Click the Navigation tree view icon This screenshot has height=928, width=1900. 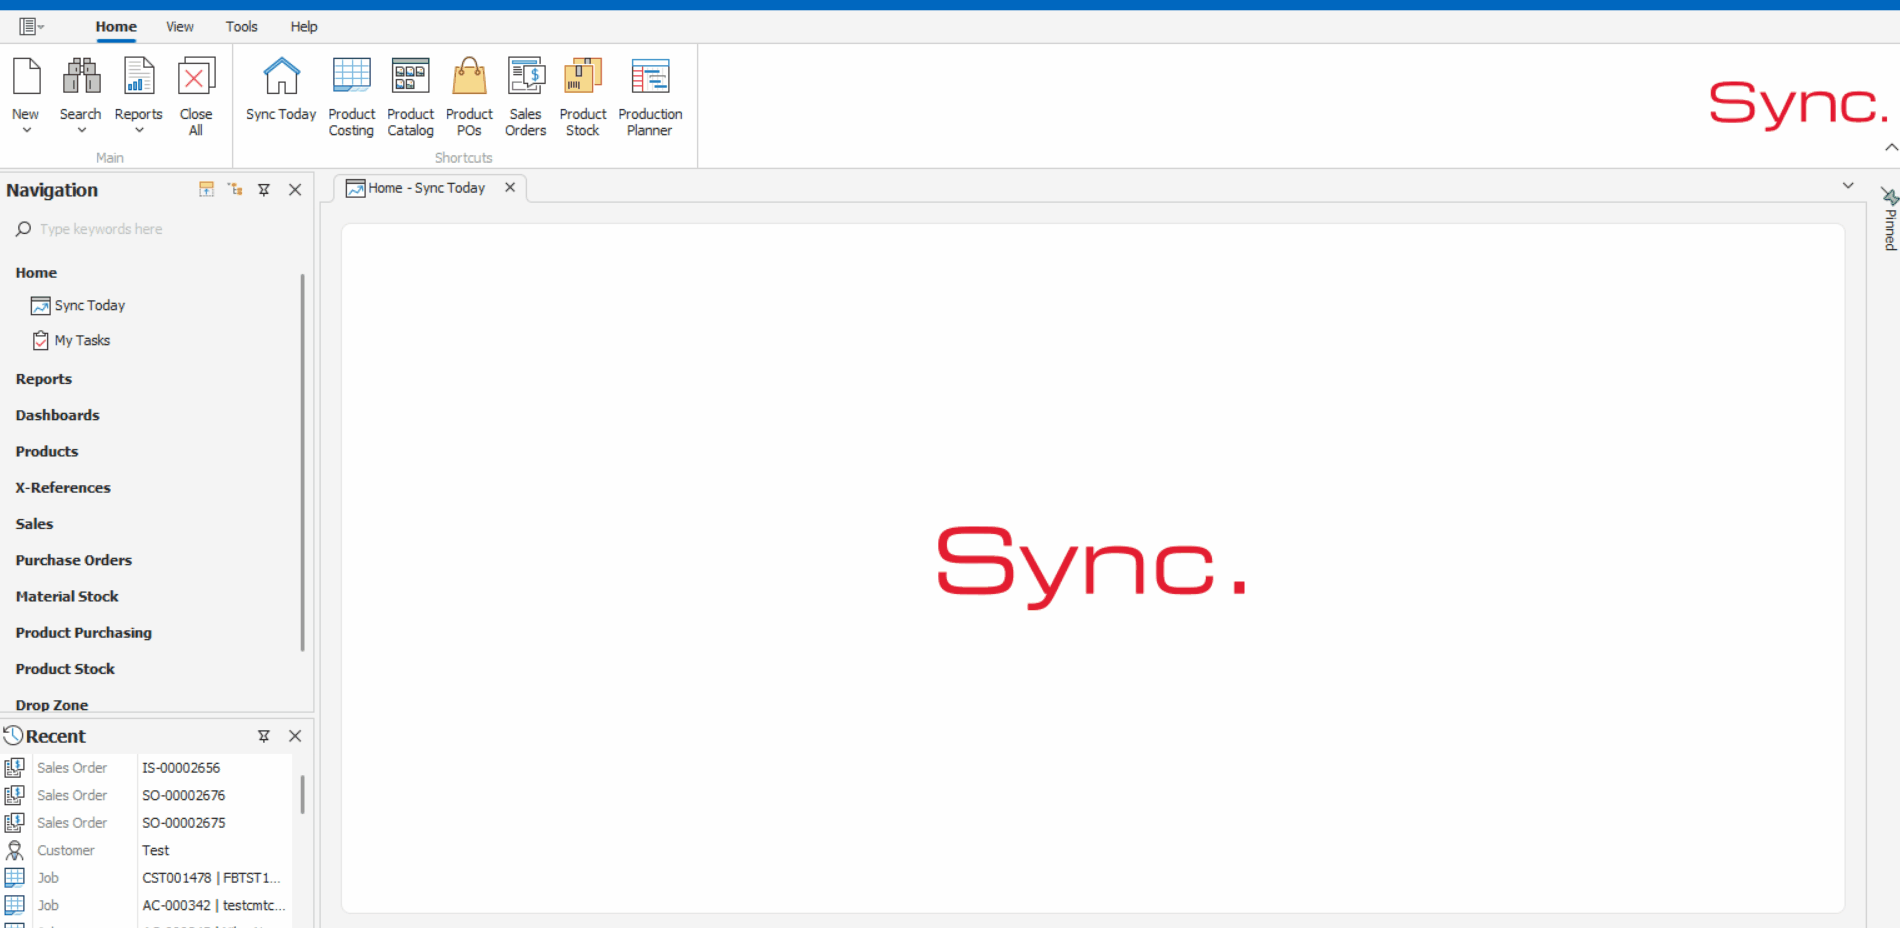[x=235, y=189]
